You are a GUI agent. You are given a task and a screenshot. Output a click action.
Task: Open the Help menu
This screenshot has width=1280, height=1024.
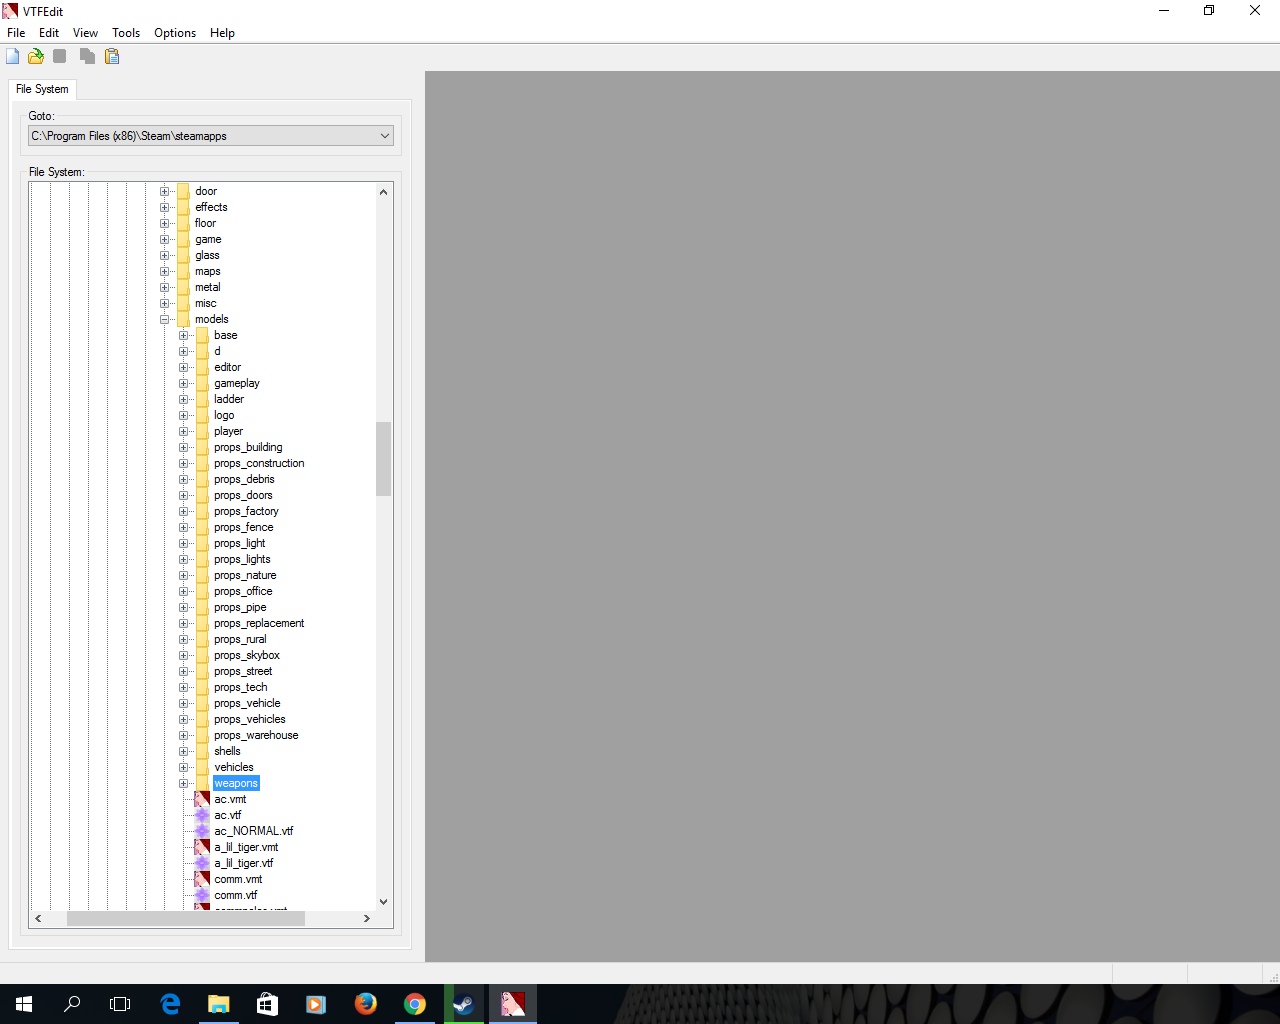(x=222, y=33)
